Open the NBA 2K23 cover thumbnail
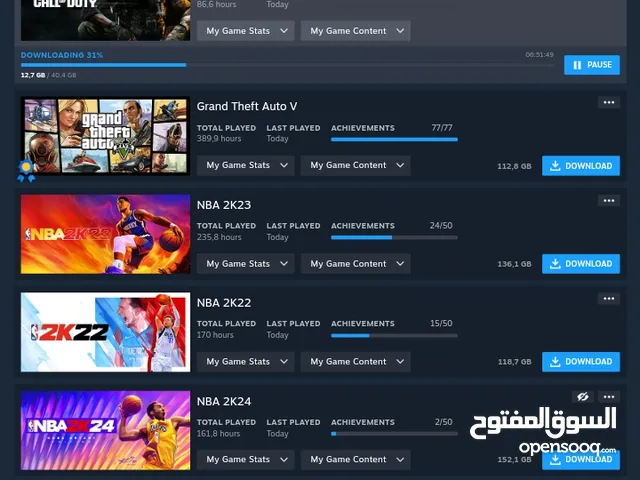Screen dimensions: 640x480 pyautogui.click(x=105, y=234)
